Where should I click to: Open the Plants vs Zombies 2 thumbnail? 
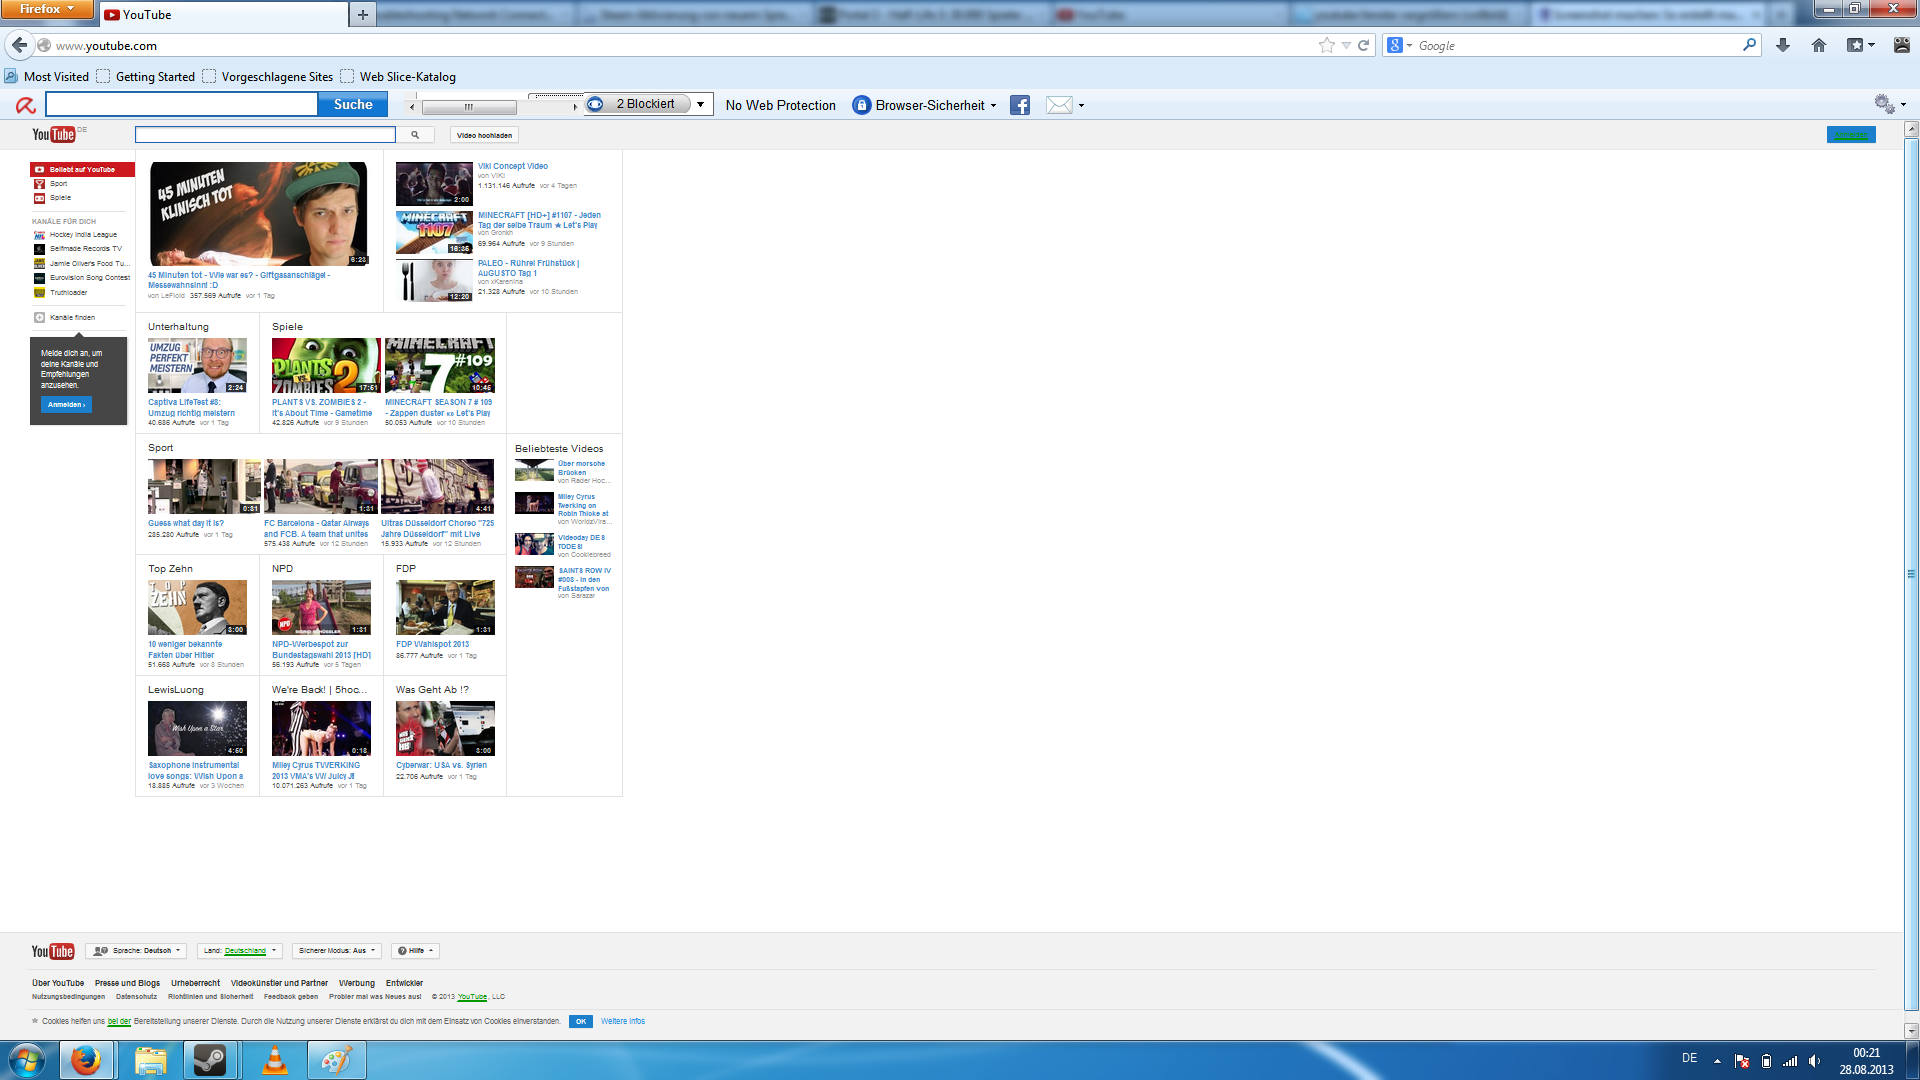click(326, 365)
